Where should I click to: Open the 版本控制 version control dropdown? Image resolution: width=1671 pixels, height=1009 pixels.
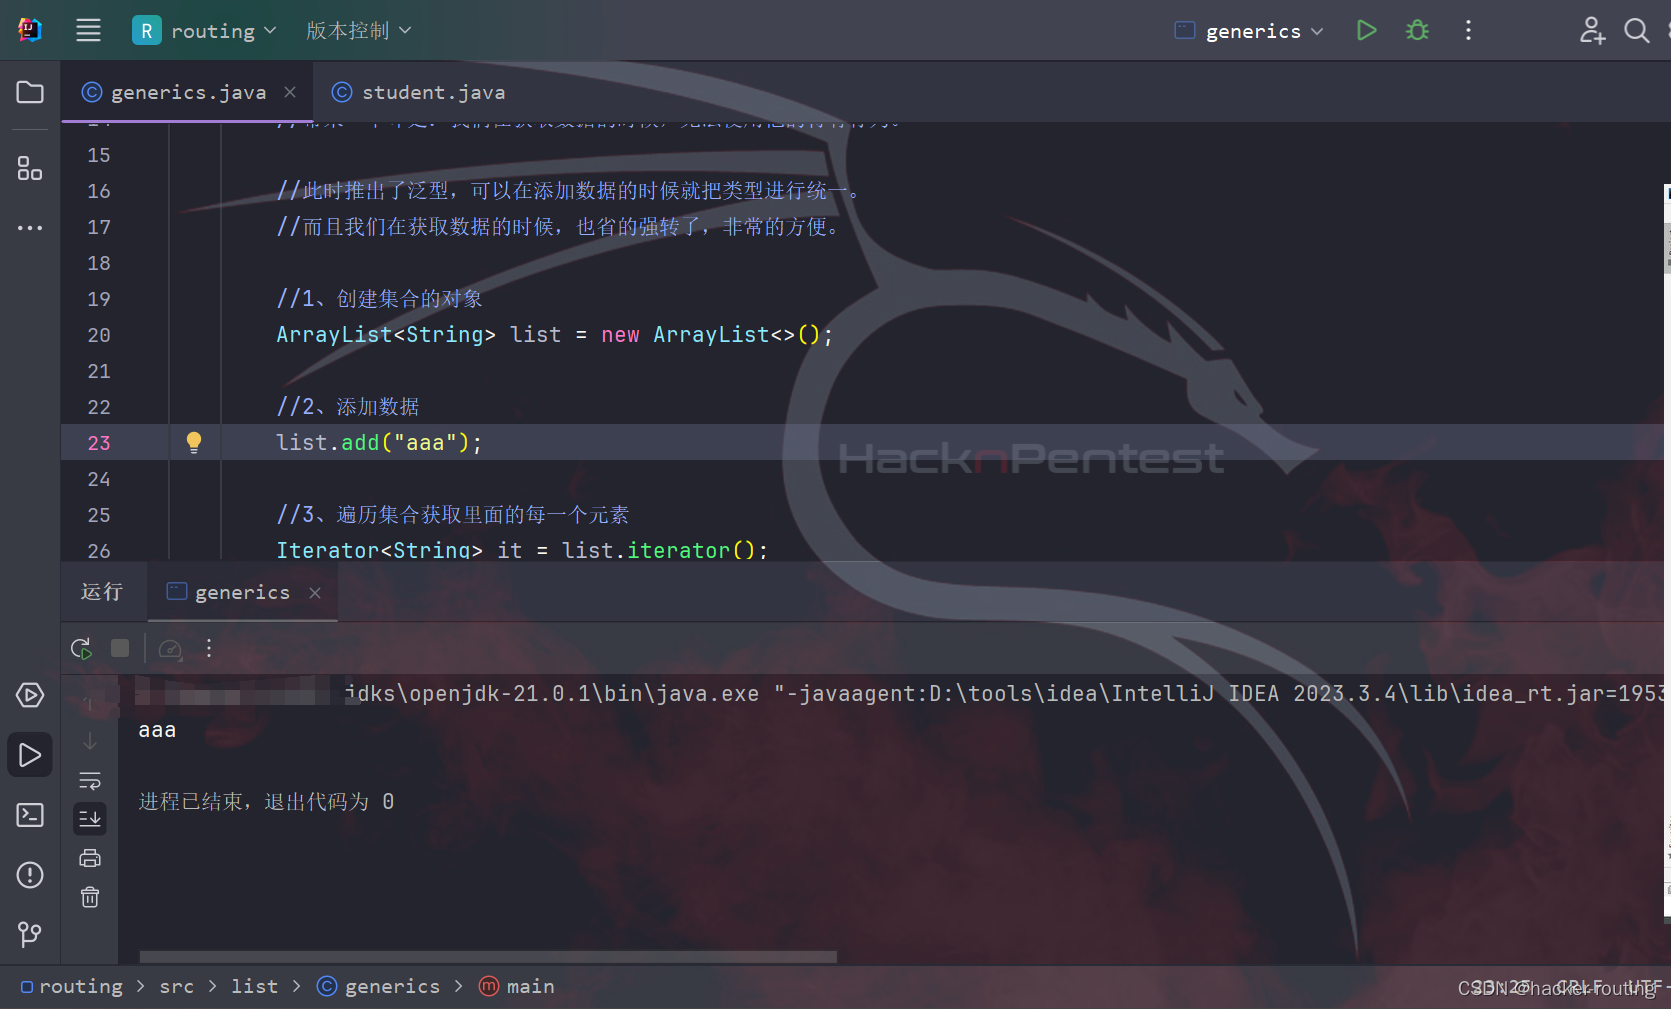click(358, 31)
